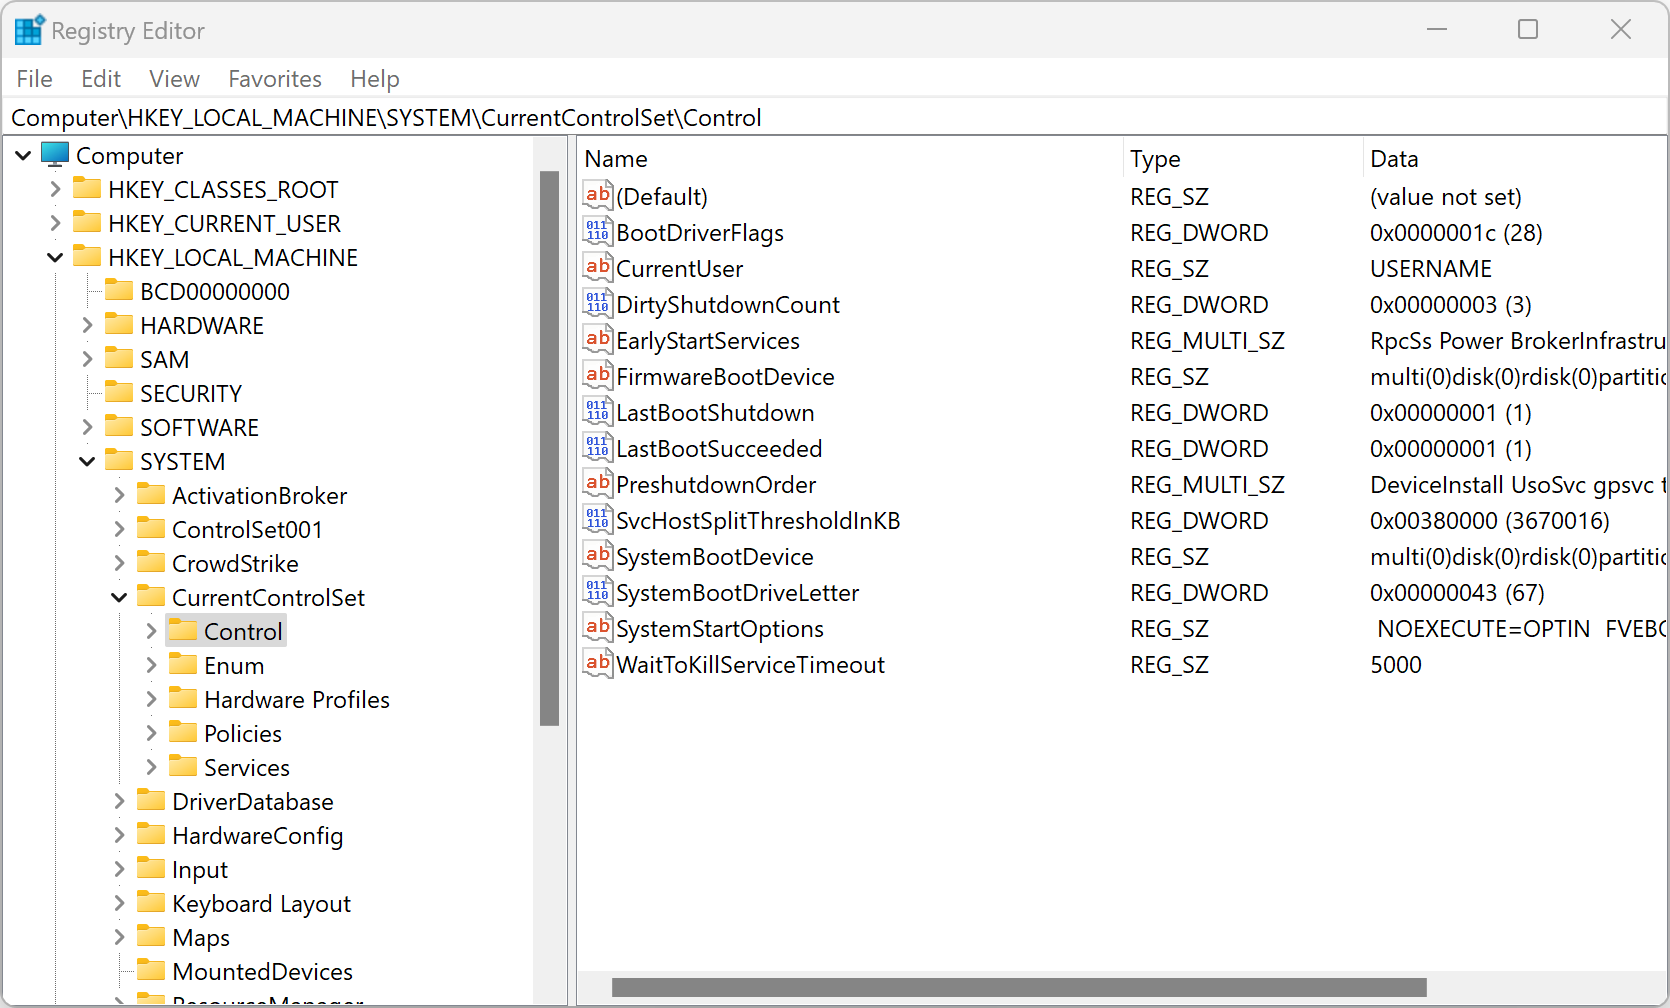Click the Name column header
The width and height of the screenshot is (1670, 1008).
616,159
